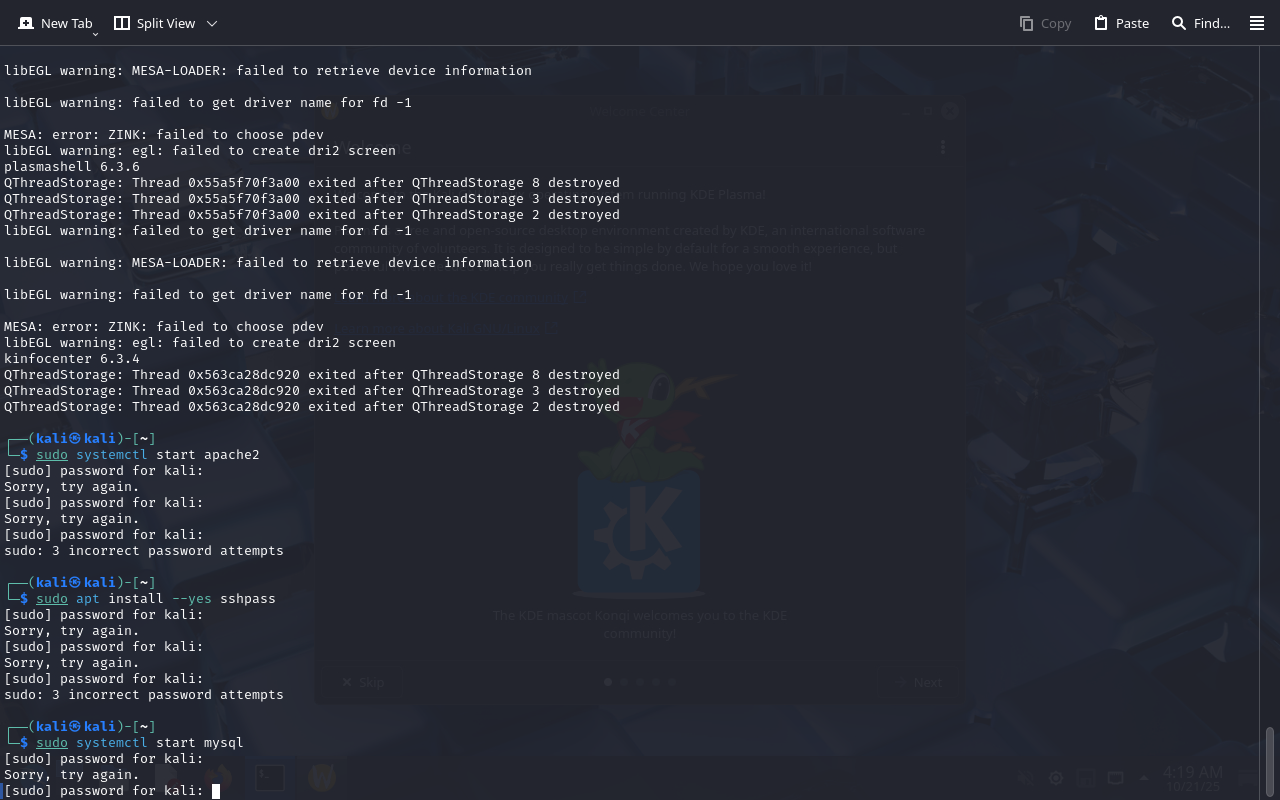This screenshot has width=1280, height=800.
Task: Click the 'Find...' text label
Action: 1212,23
